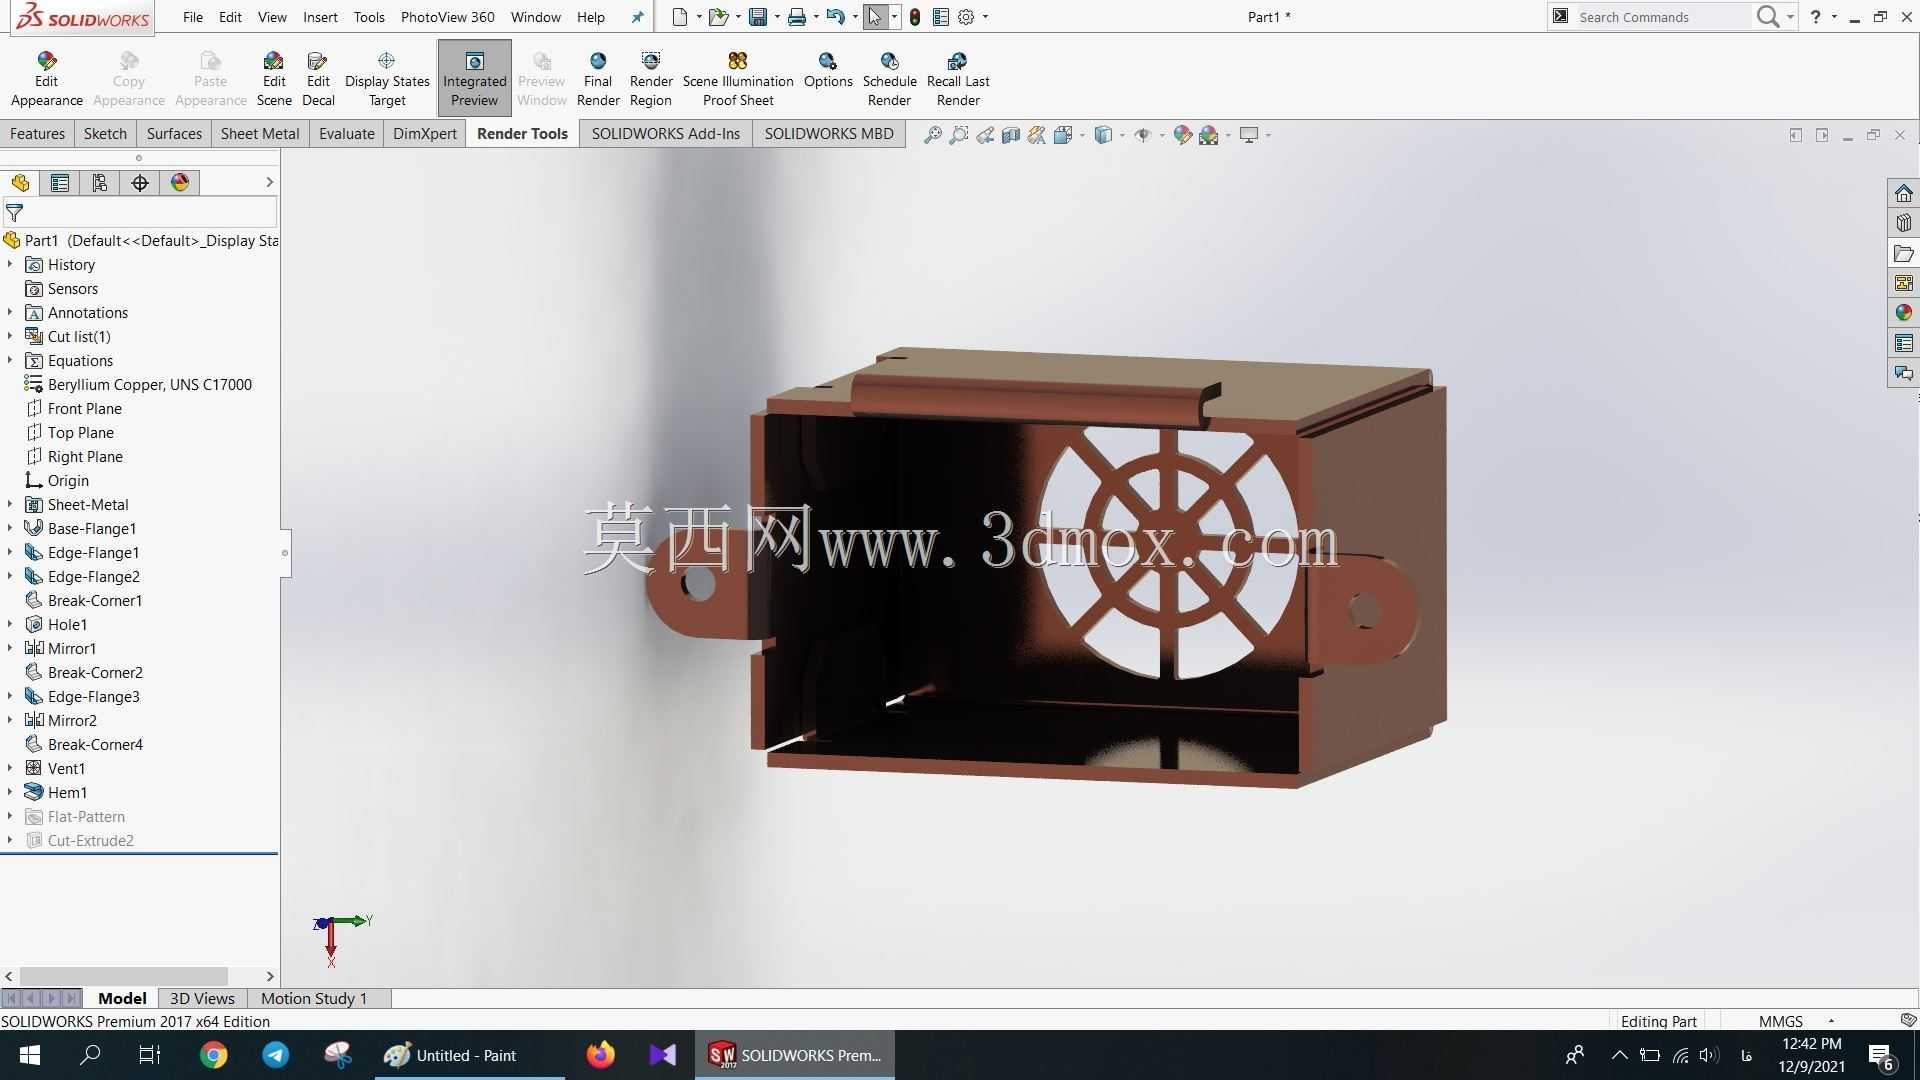
Task: Expand the Vent1 feature node
Action: 10,768
